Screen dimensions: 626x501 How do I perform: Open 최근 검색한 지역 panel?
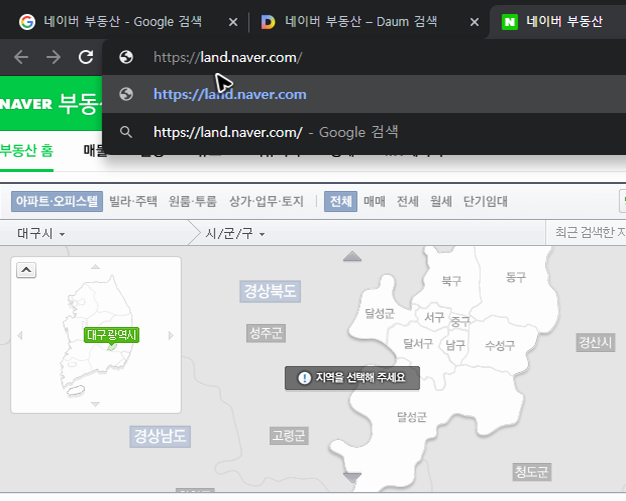coord(590,232)
